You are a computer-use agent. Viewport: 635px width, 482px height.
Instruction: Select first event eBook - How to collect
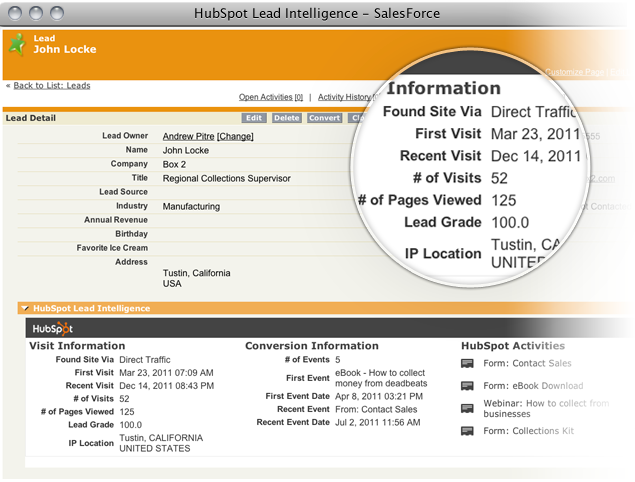point(381,378)
